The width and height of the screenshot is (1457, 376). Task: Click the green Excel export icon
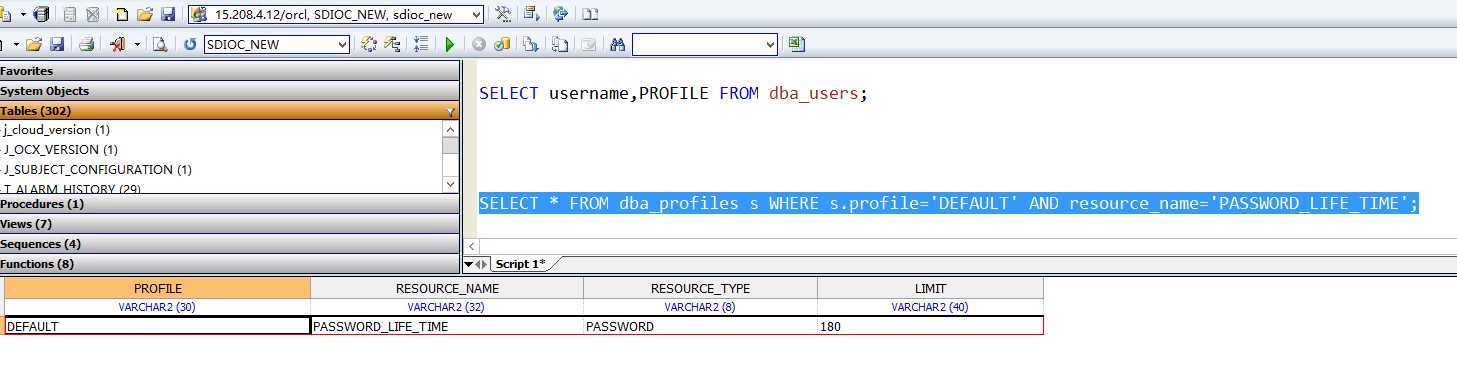[x=796, y=44]
